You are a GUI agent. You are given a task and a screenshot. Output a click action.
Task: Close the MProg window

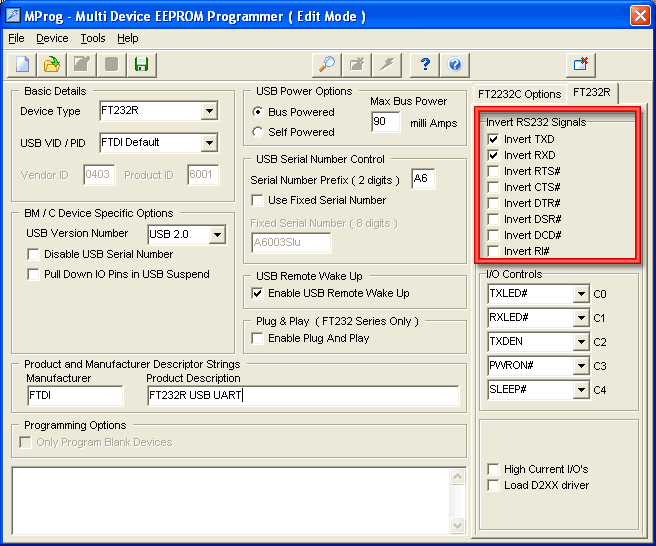[x=640, y=16]
